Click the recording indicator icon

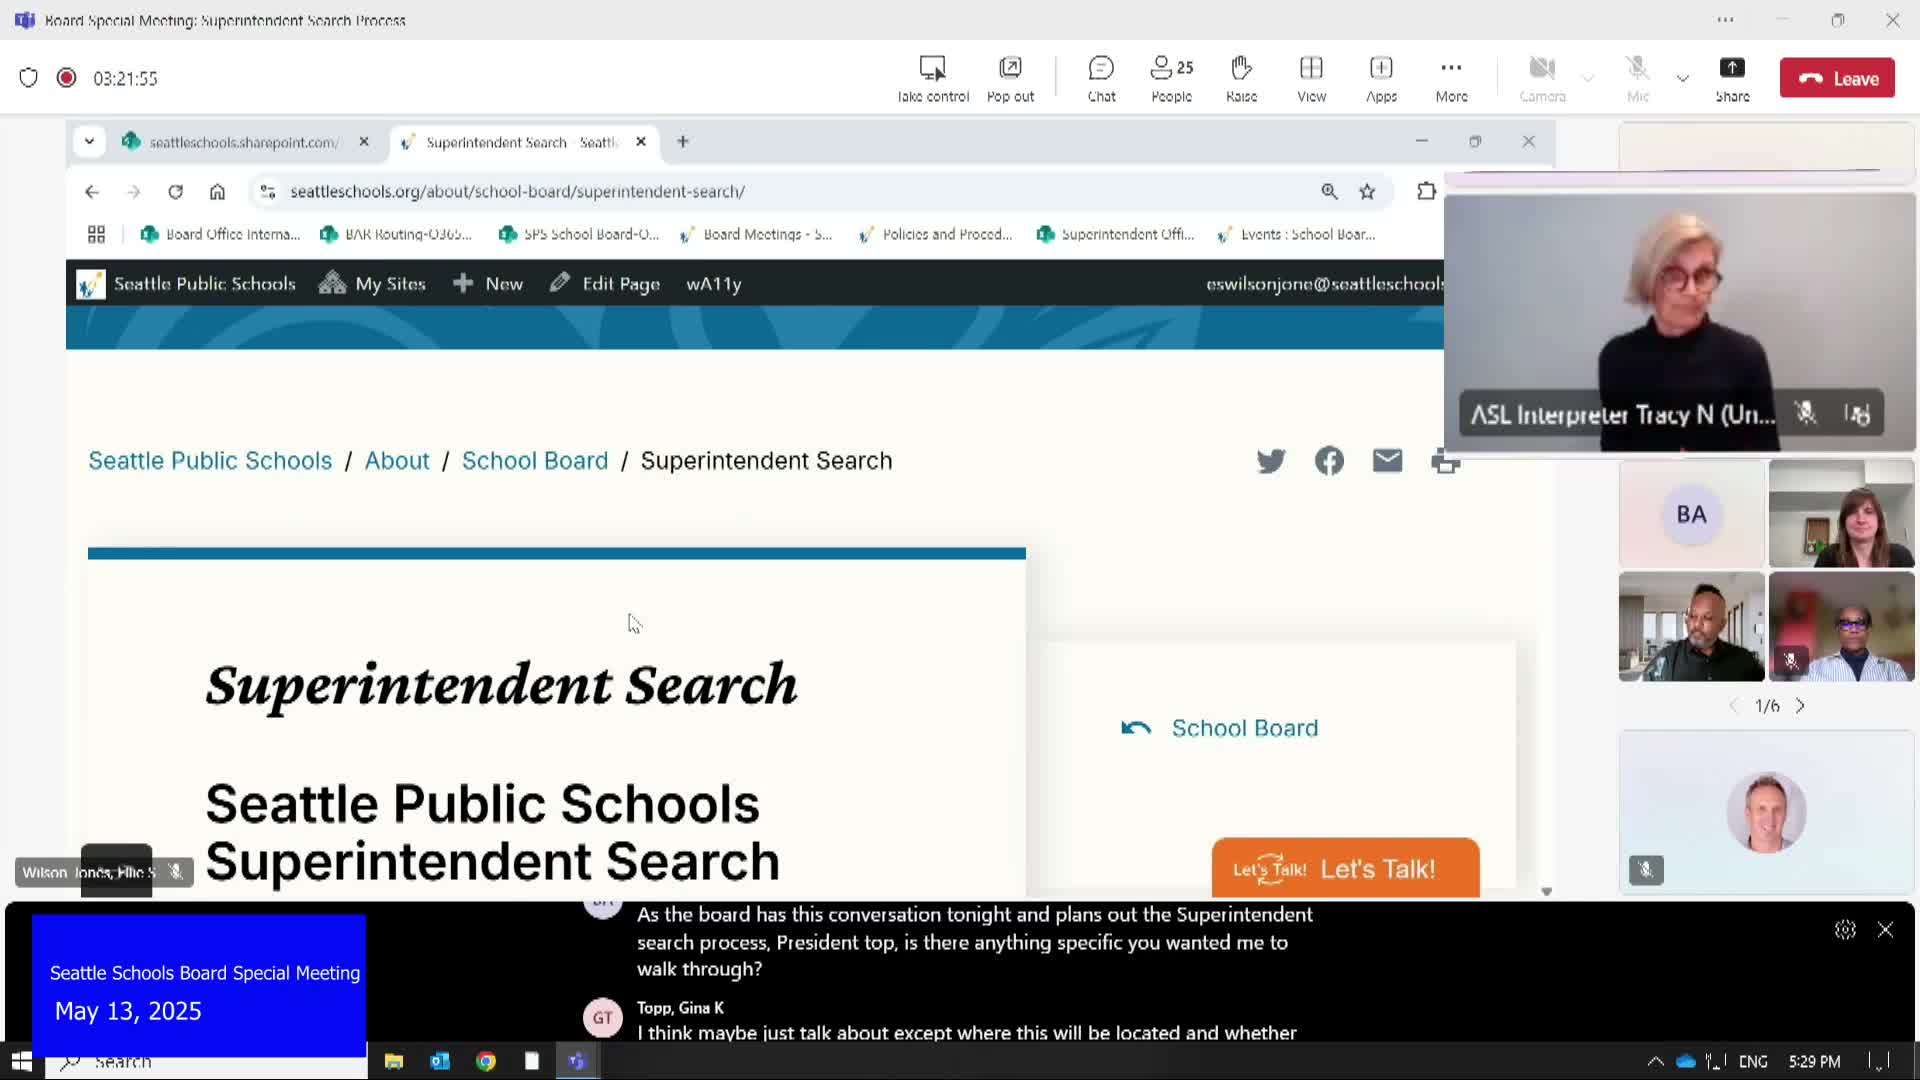[67, 78]
